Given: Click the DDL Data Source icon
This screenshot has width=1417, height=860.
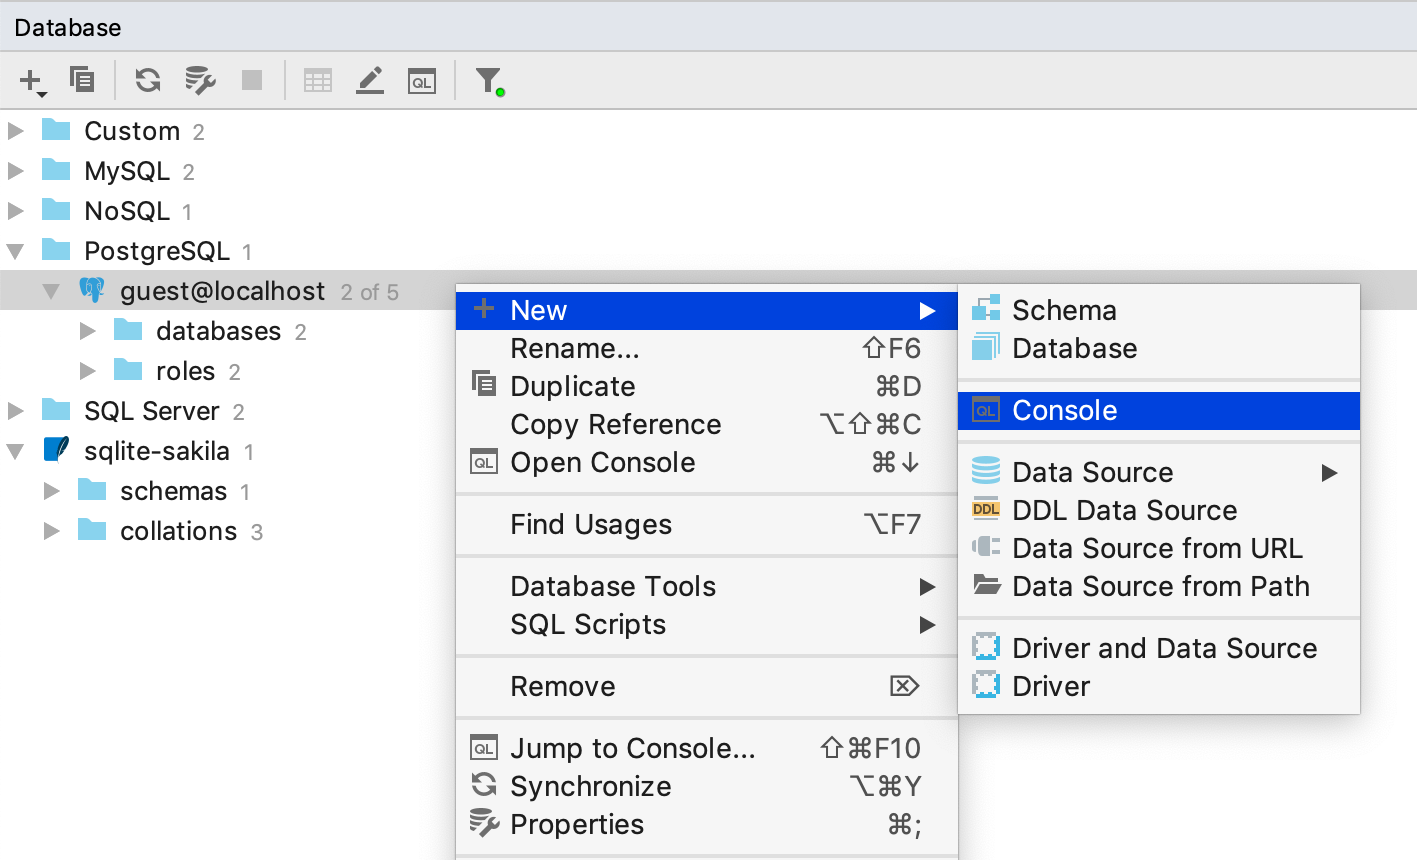Looking at the screenshot, I should [x=986, y=509].
